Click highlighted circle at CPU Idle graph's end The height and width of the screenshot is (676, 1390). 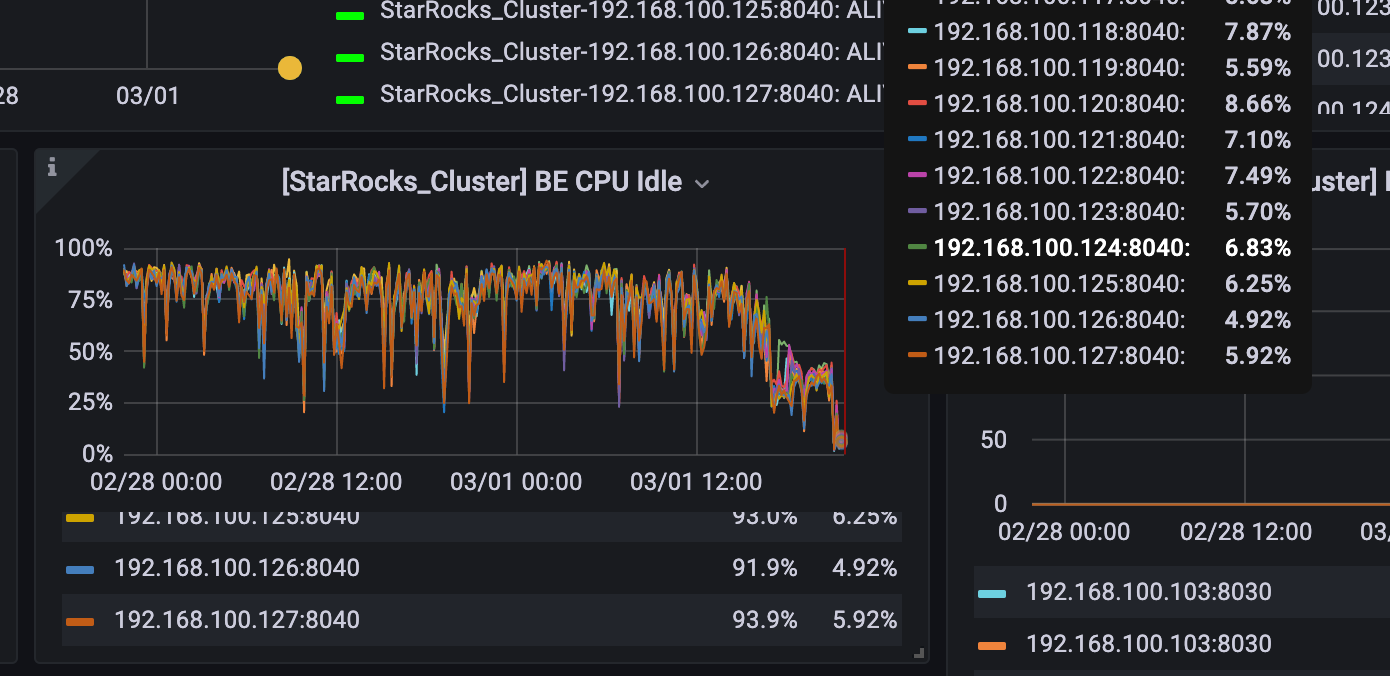tap(840, 440)
